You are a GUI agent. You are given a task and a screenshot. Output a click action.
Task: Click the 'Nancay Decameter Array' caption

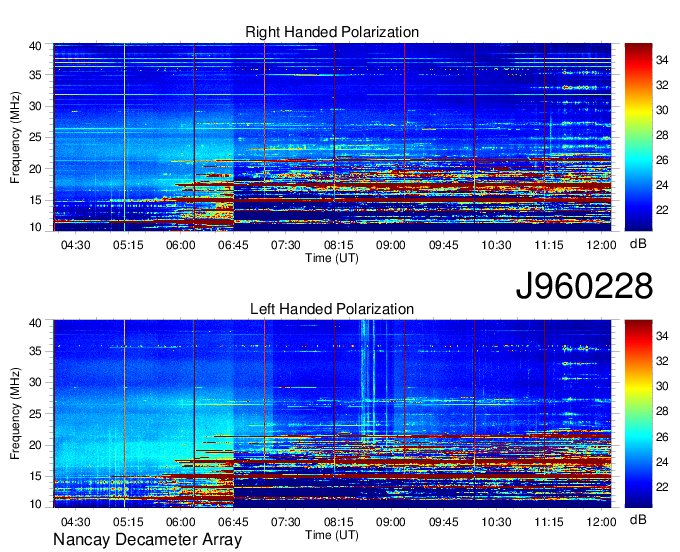point(147,539)
